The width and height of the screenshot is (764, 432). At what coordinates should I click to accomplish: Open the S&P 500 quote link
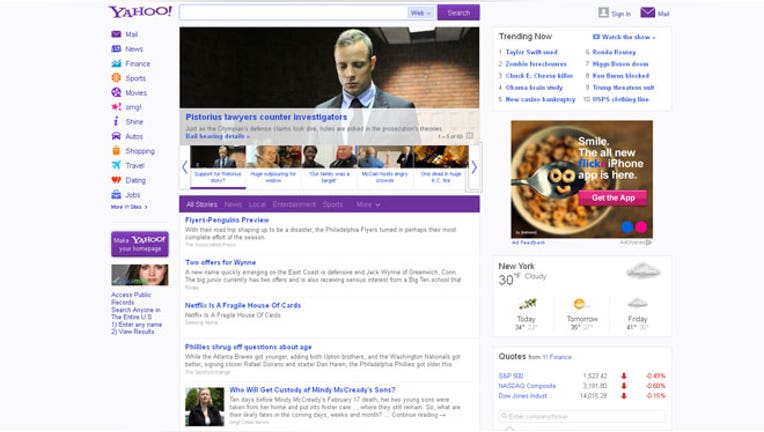click(x=511, y=376)
